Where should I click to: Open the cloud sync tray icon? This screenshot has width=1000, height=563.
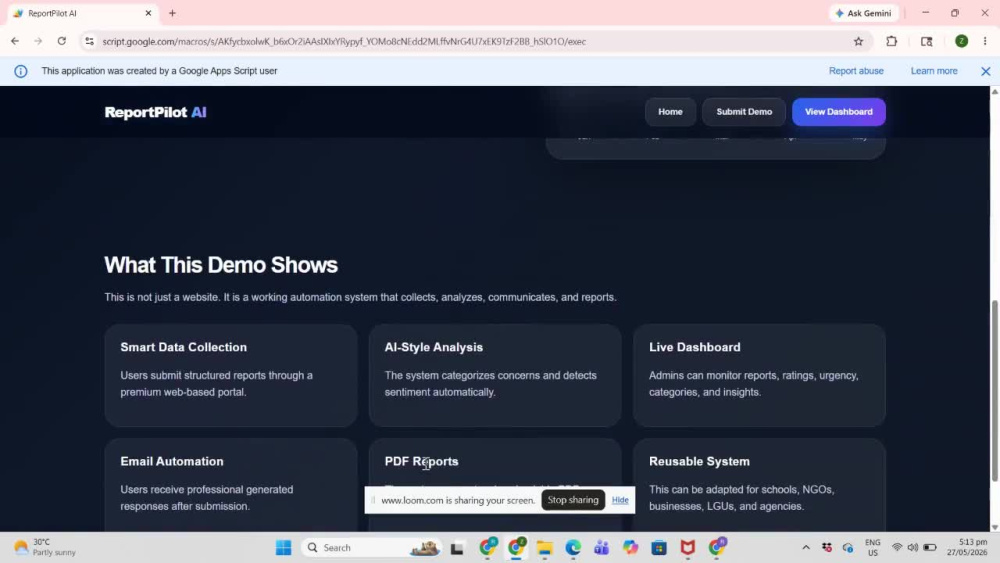(848, 547)
